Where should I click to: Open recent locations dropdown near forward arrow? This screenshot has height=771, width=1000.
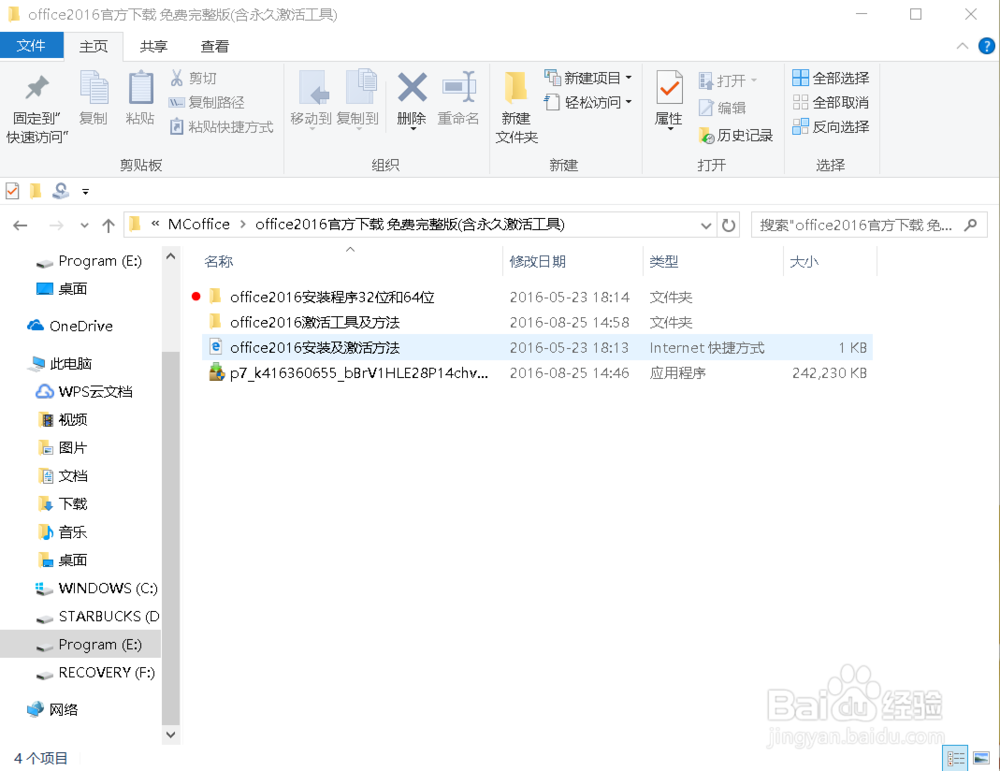coord(84,225)
